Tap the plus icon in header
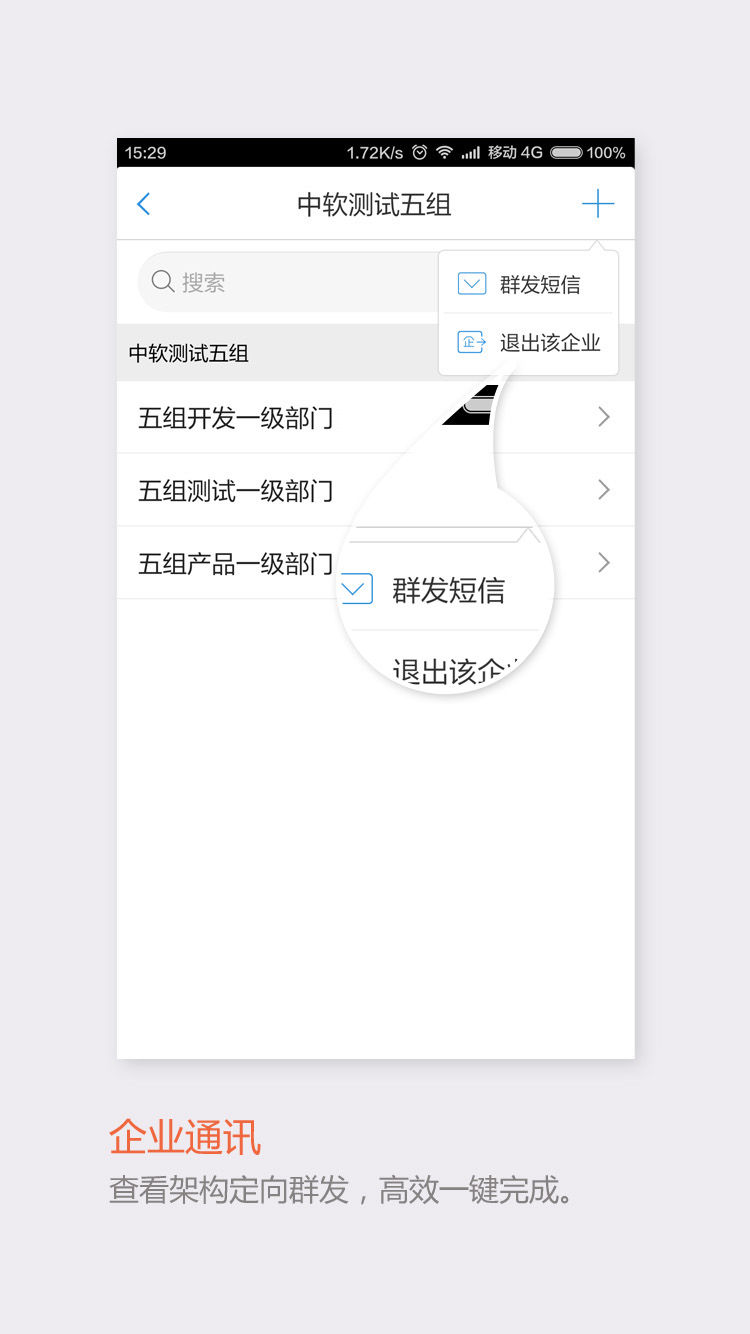 [598, 204]
